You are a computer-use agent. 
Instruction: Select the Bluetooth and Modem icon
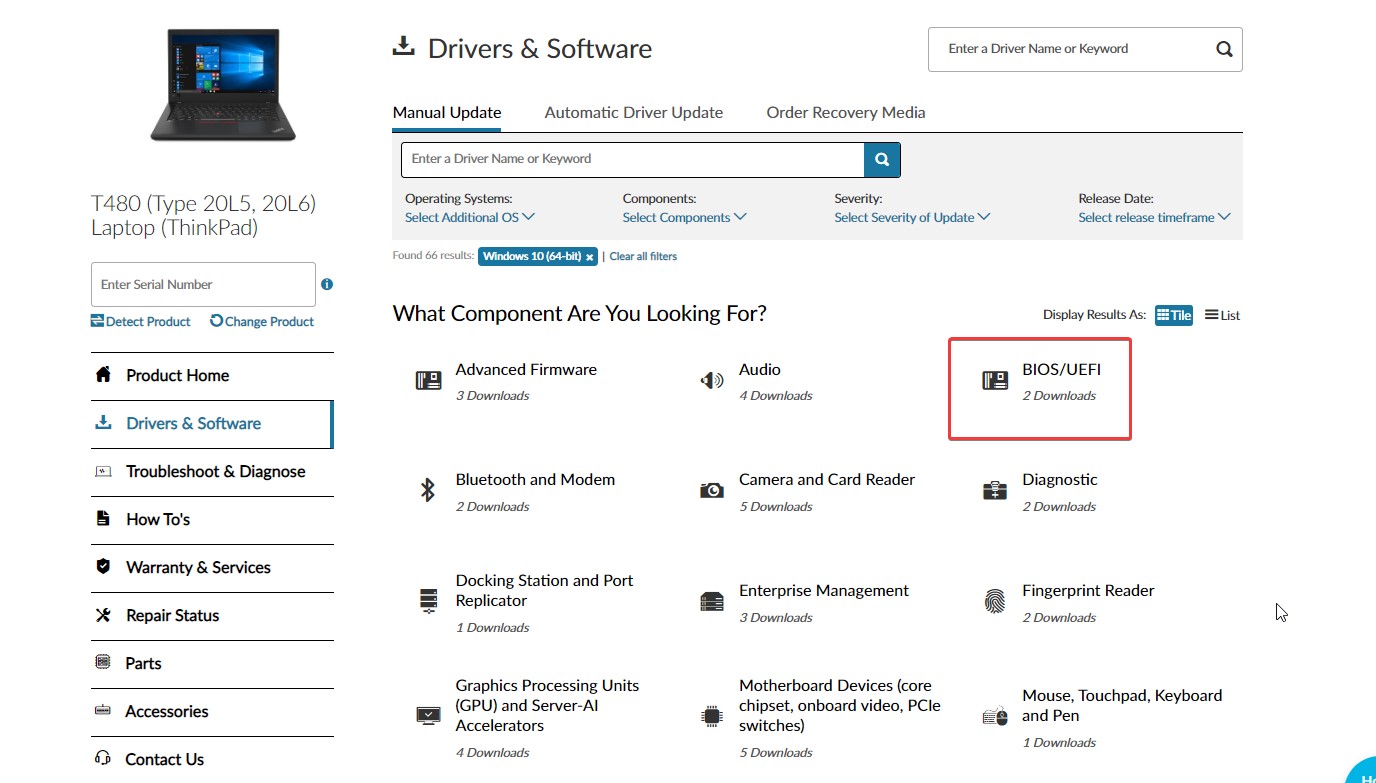[428, 490]
